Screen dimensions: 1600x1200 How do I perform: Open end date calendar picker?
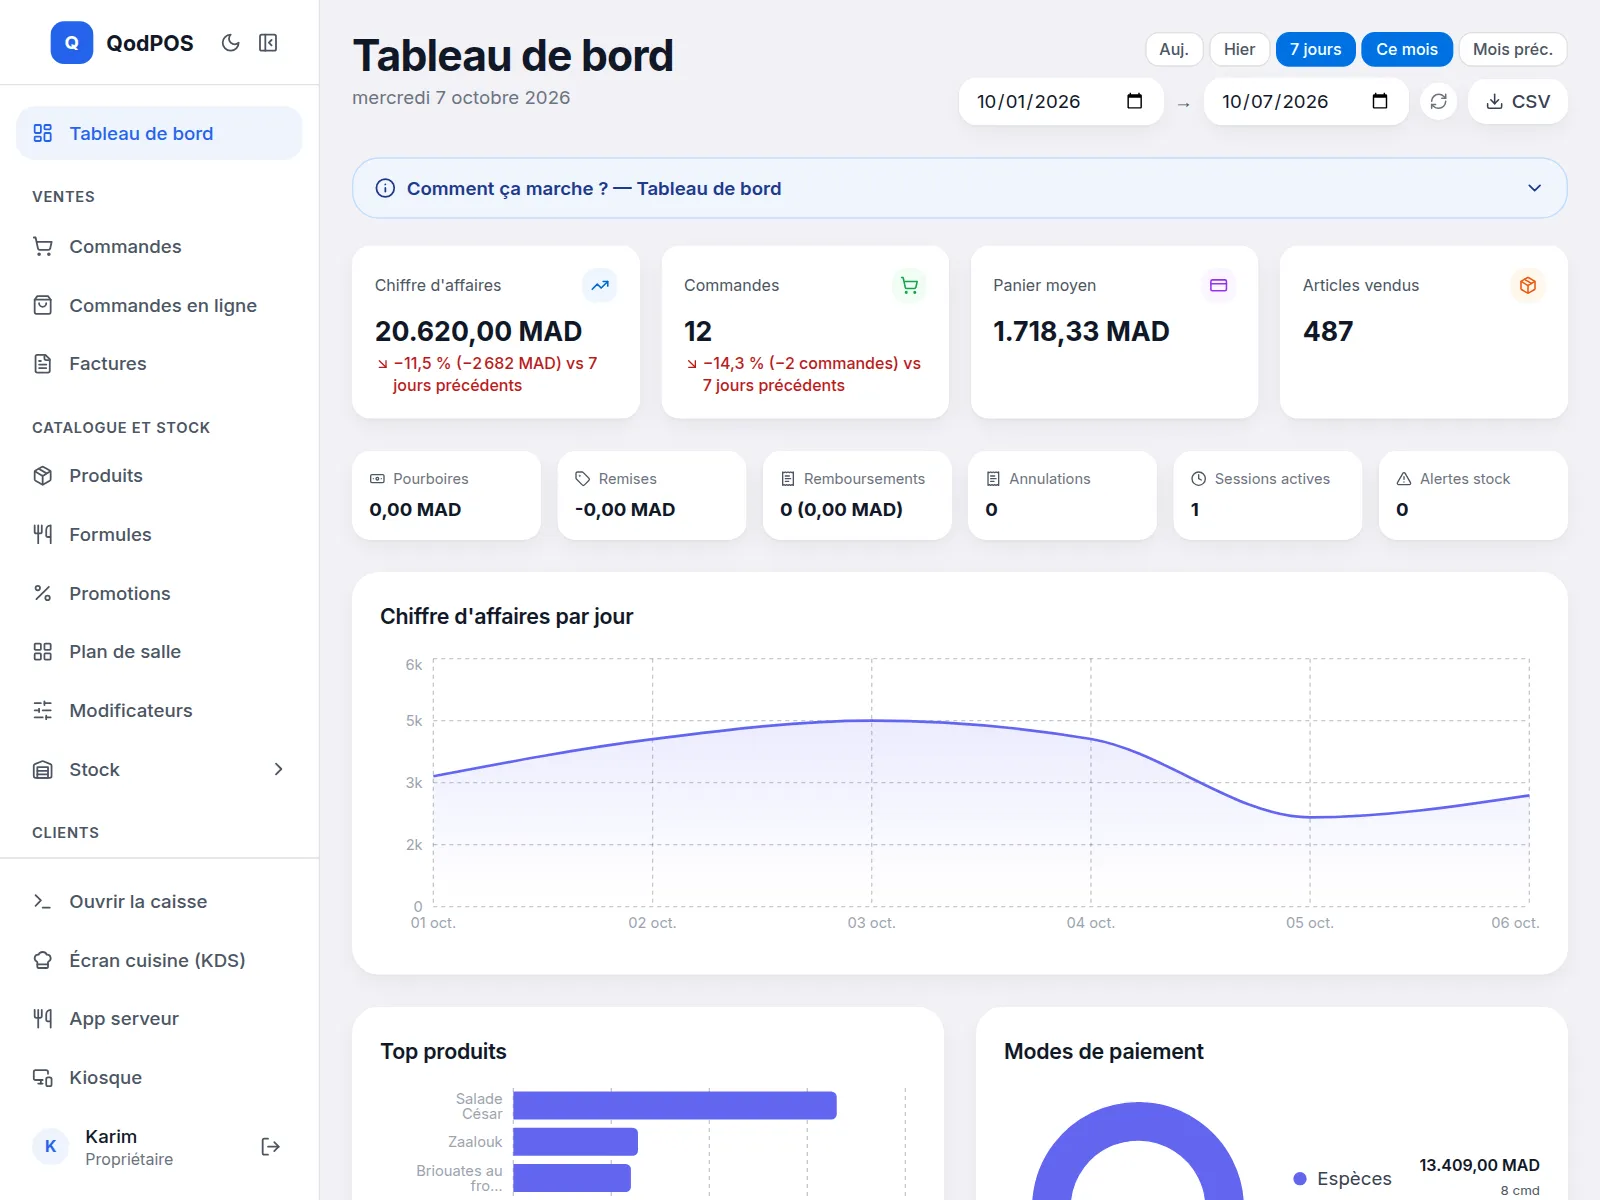[1380, 101]
